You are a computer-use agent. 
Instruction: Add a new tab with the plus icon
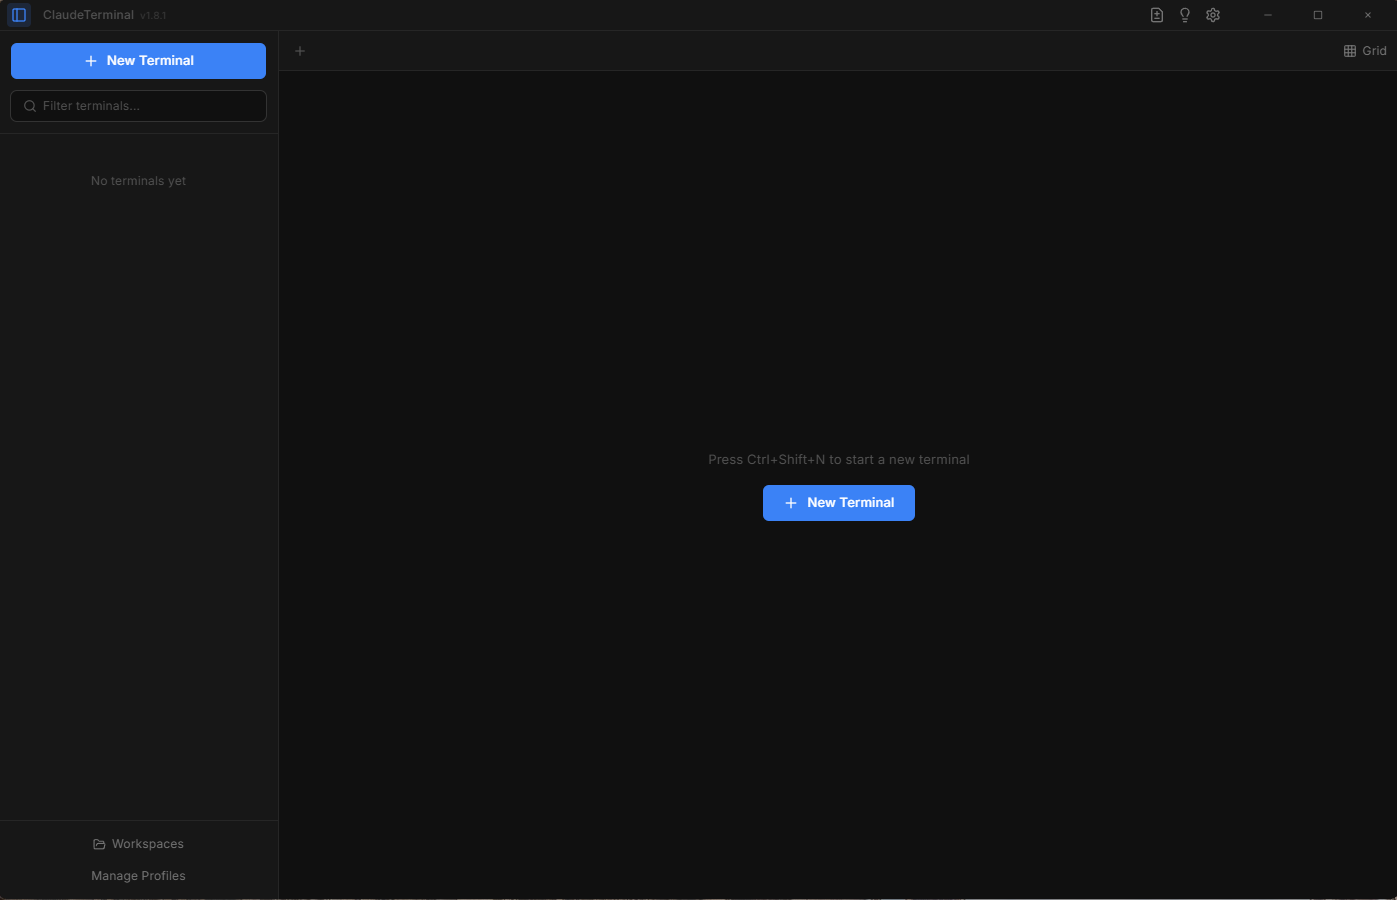point(299,50)
